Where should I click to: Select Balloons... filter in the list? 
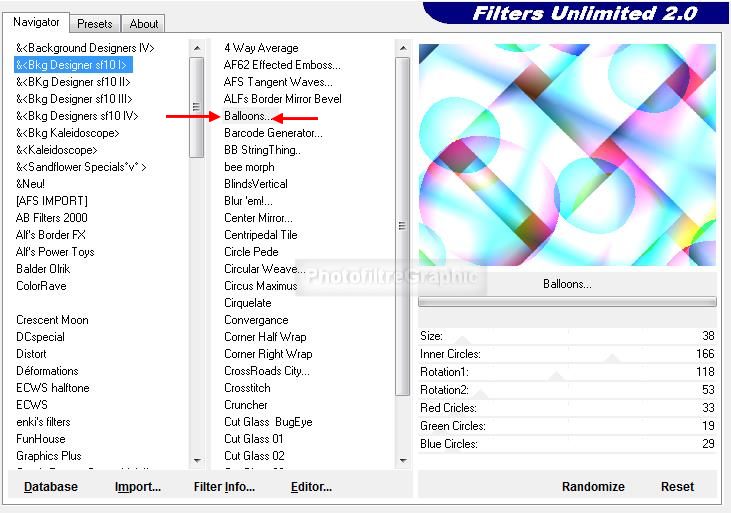tap(247, 116)
